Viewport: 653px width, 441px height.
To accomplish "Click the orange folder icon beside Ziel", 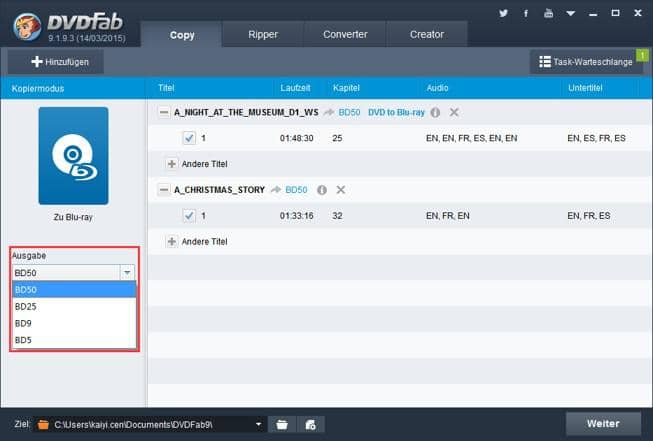I will (x=43, y=425).
